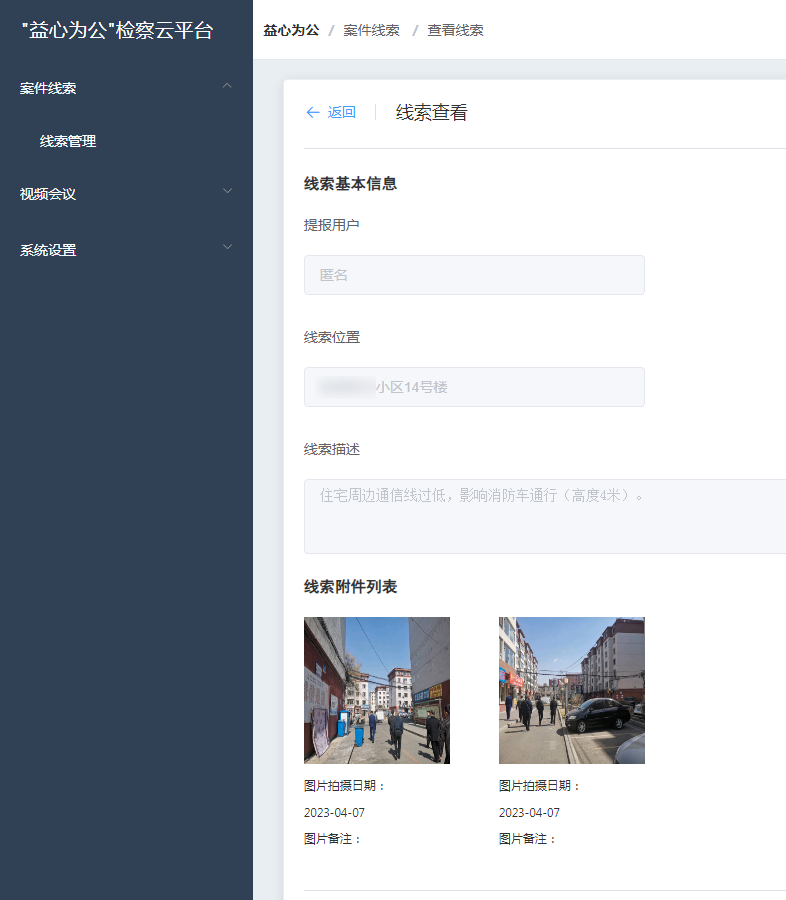Click the 线索描述 text area
This screenshot has width=786, height=900.
click(x=545, y=516)
